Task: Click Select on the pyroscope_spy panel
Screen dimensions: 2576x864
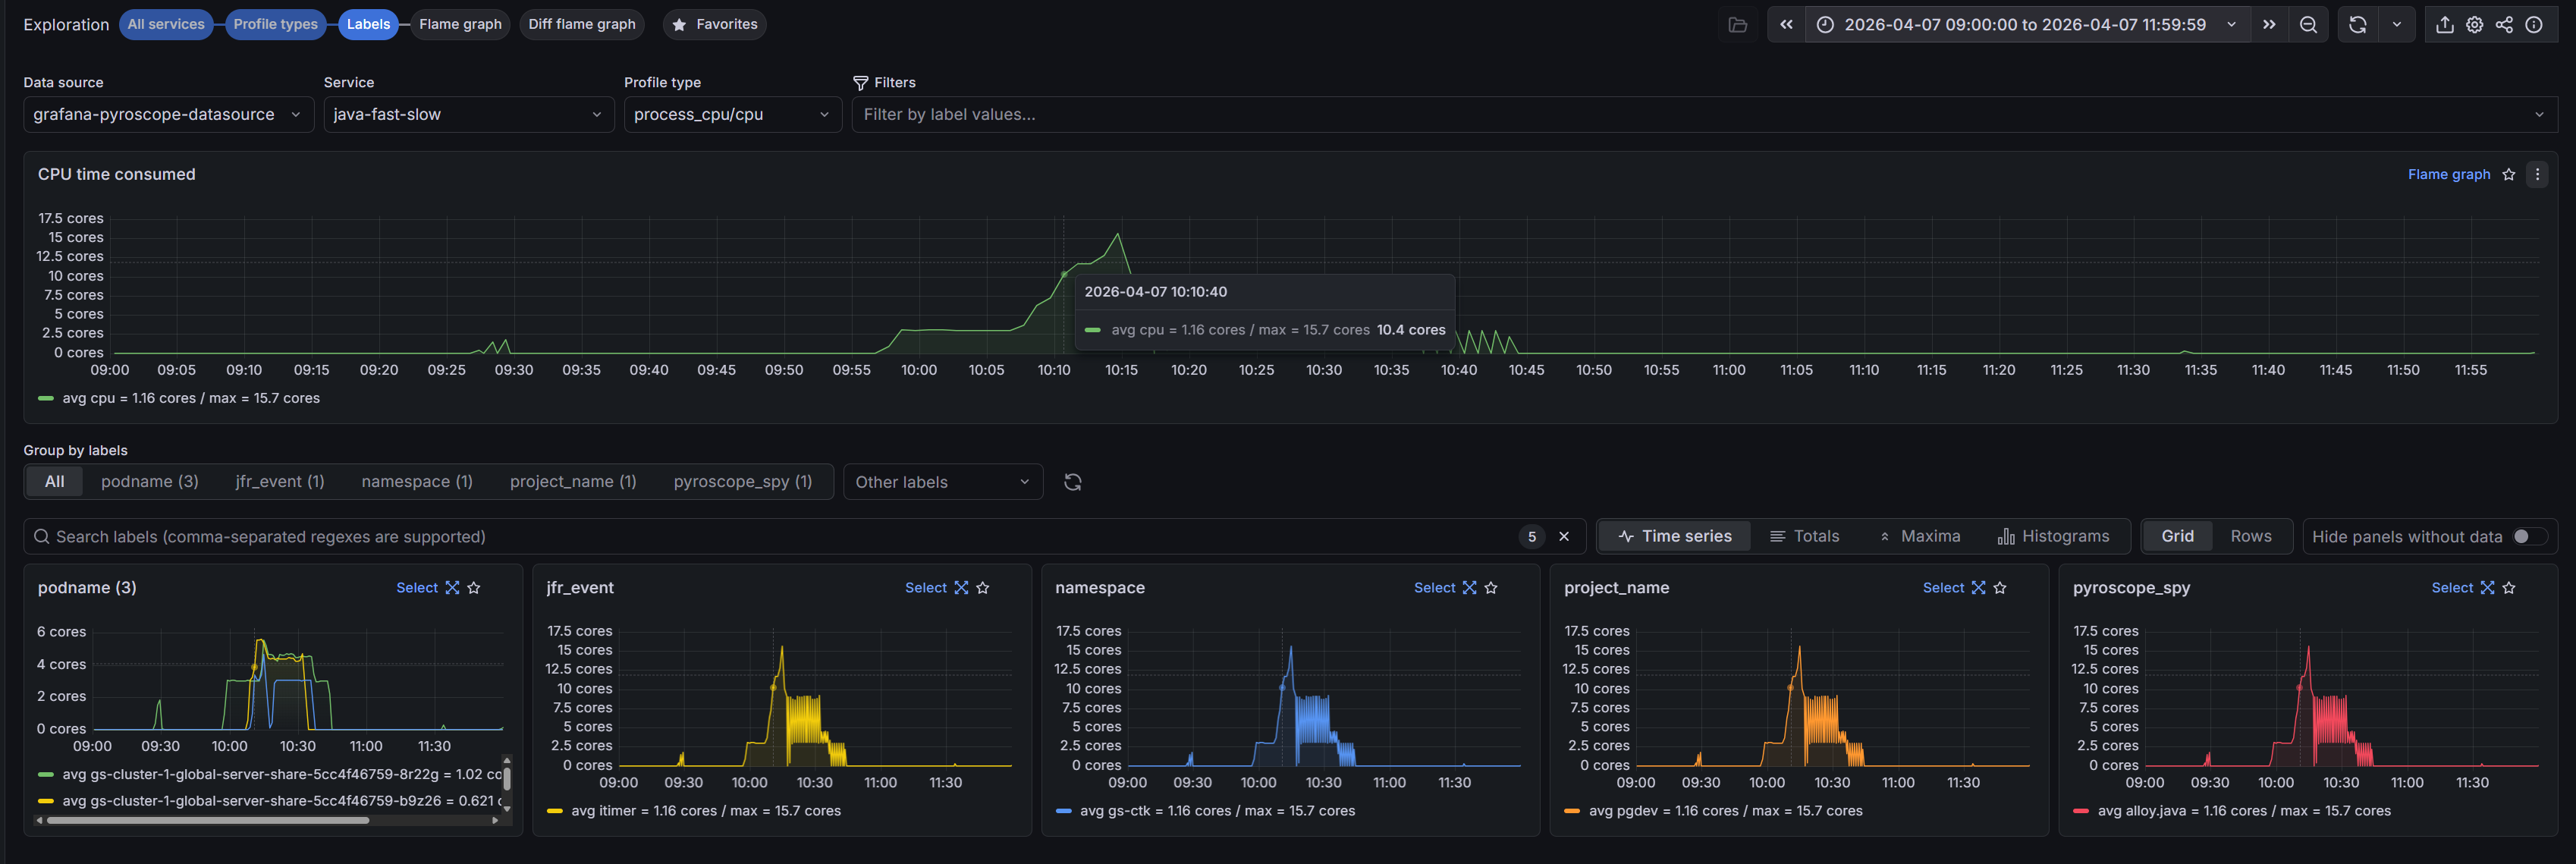Action: [2453, 588]
